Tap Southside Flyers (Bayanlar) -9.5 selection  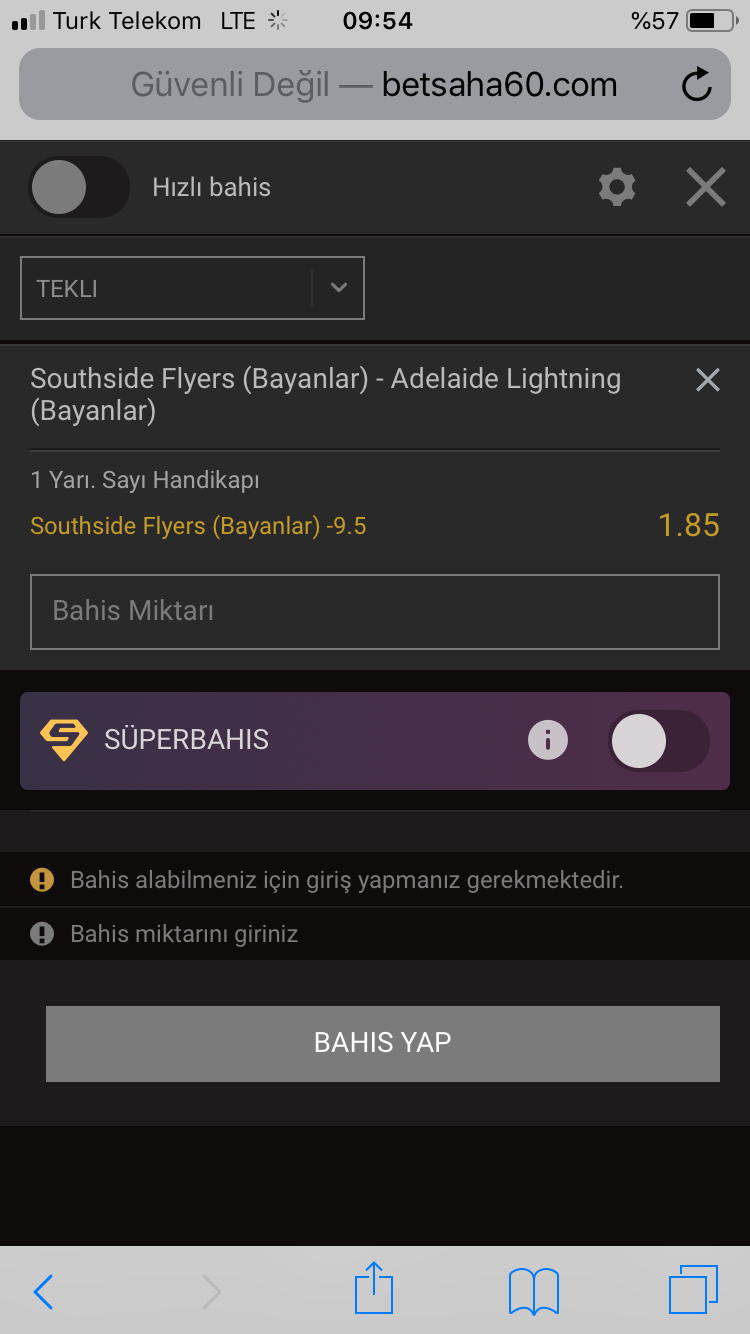198,526
